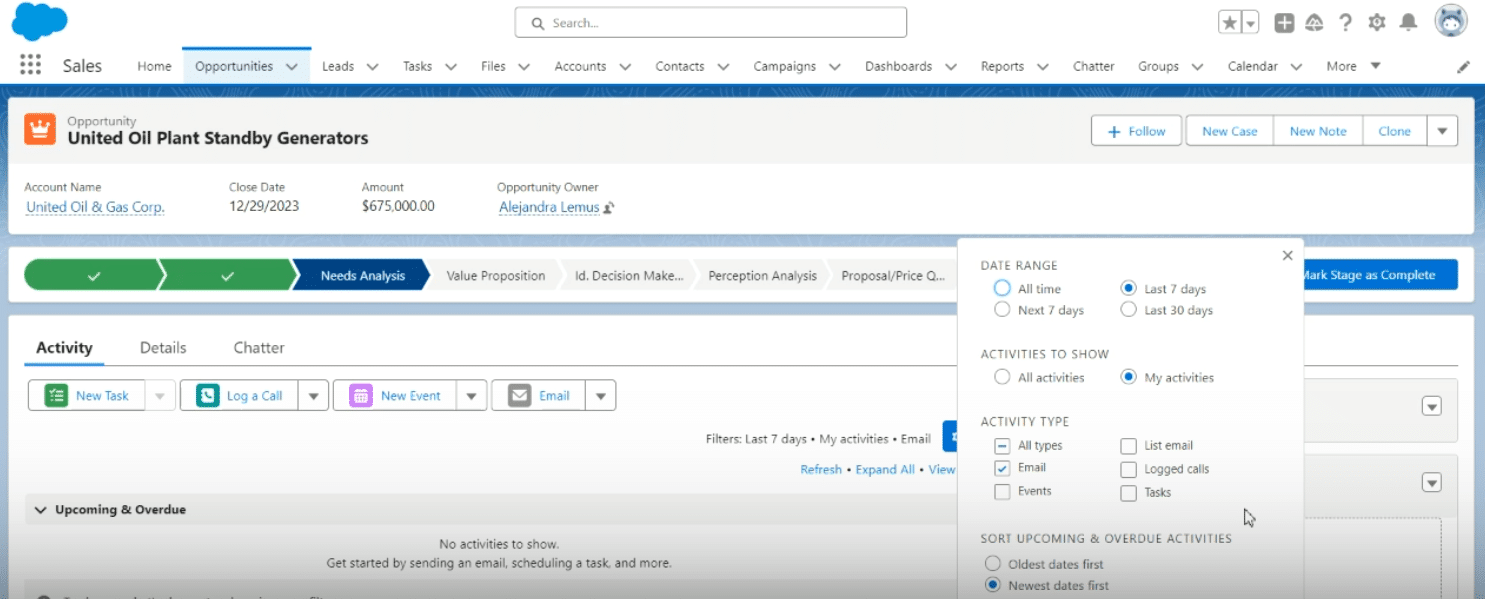The height and width of the screenshot is (599, 1485).
Task: Collapse the Upcoming & Overdue section
Action: tap(41, 510)
